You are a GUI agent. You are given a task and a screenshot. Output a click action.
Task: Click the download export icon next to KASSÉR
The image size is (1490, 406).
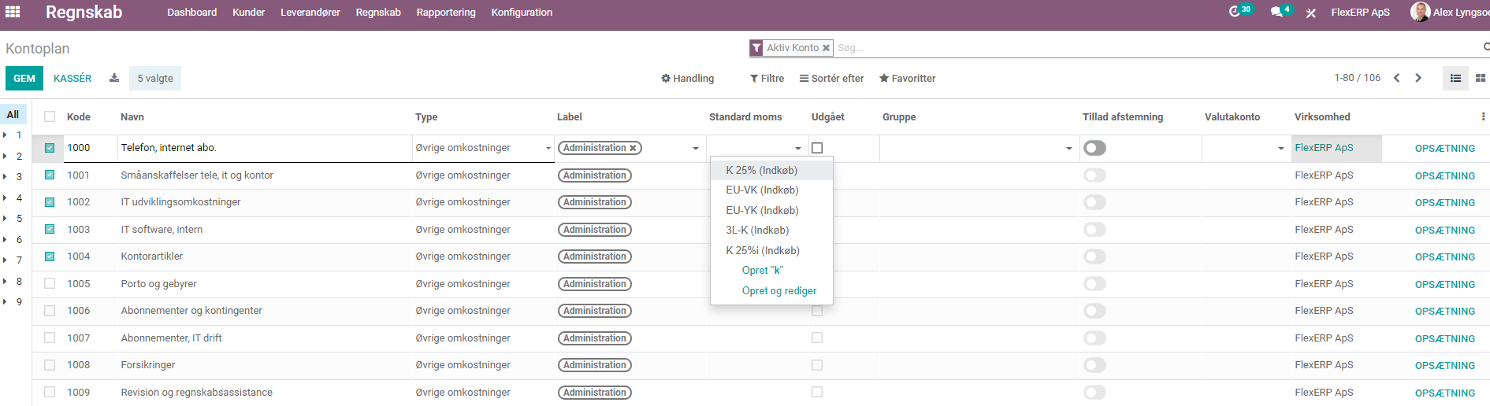[x=114, y=78]
